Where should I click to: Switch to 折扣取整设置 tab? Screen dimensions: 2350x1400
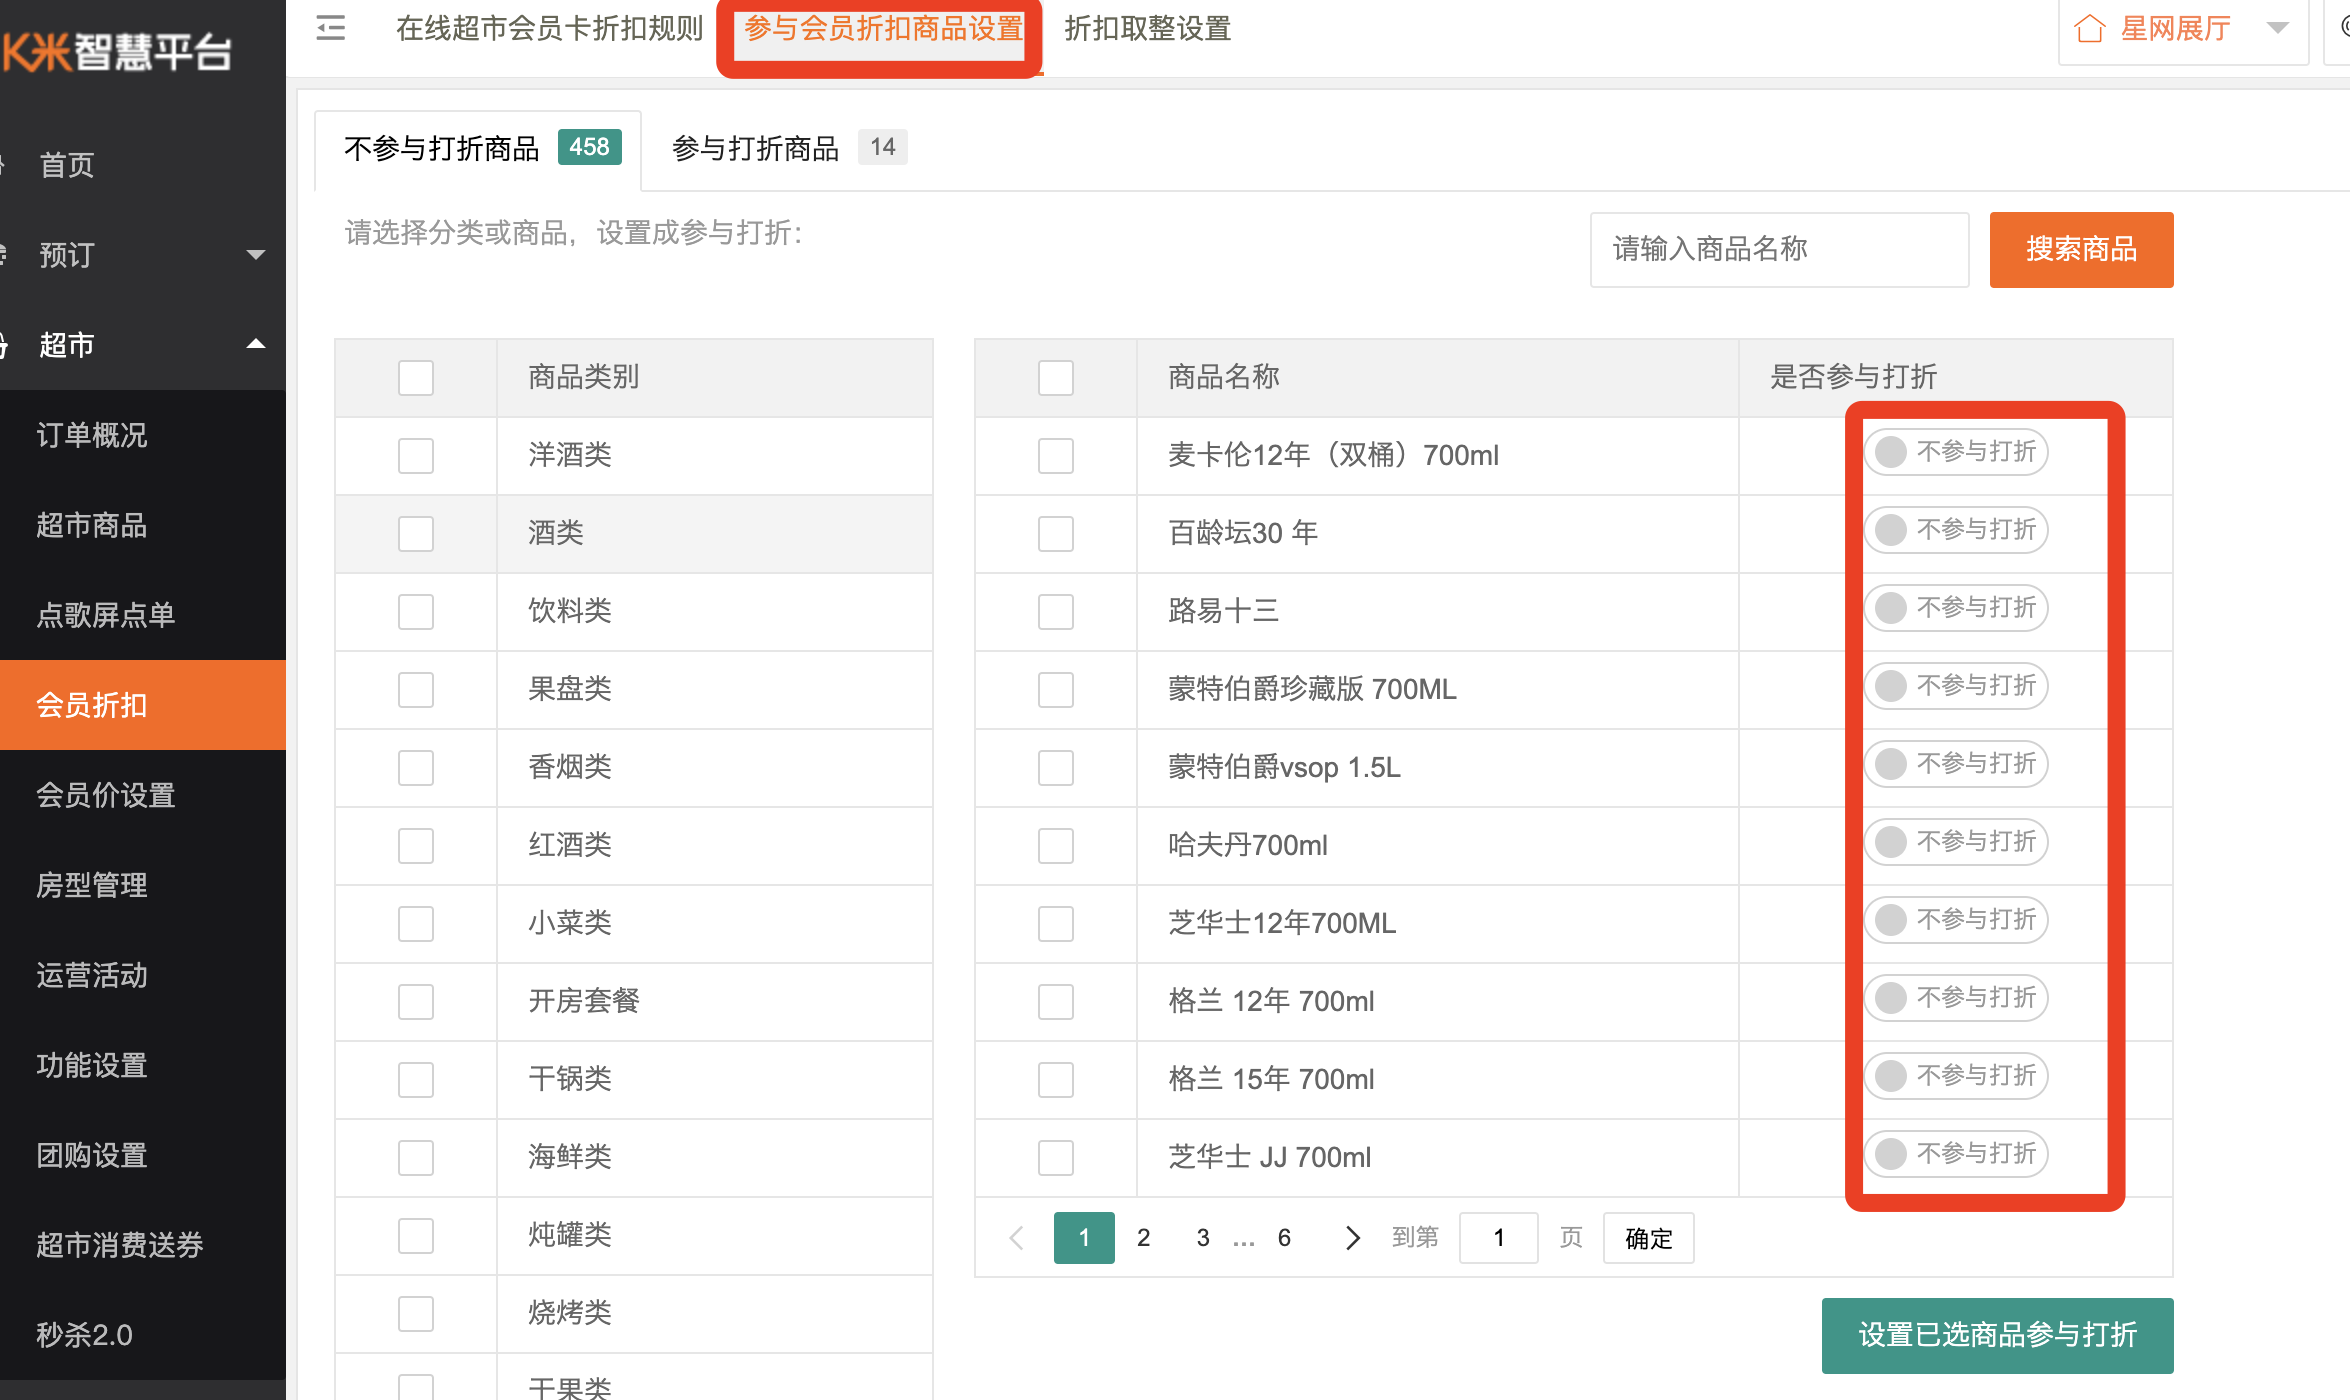coord(1148,28)
